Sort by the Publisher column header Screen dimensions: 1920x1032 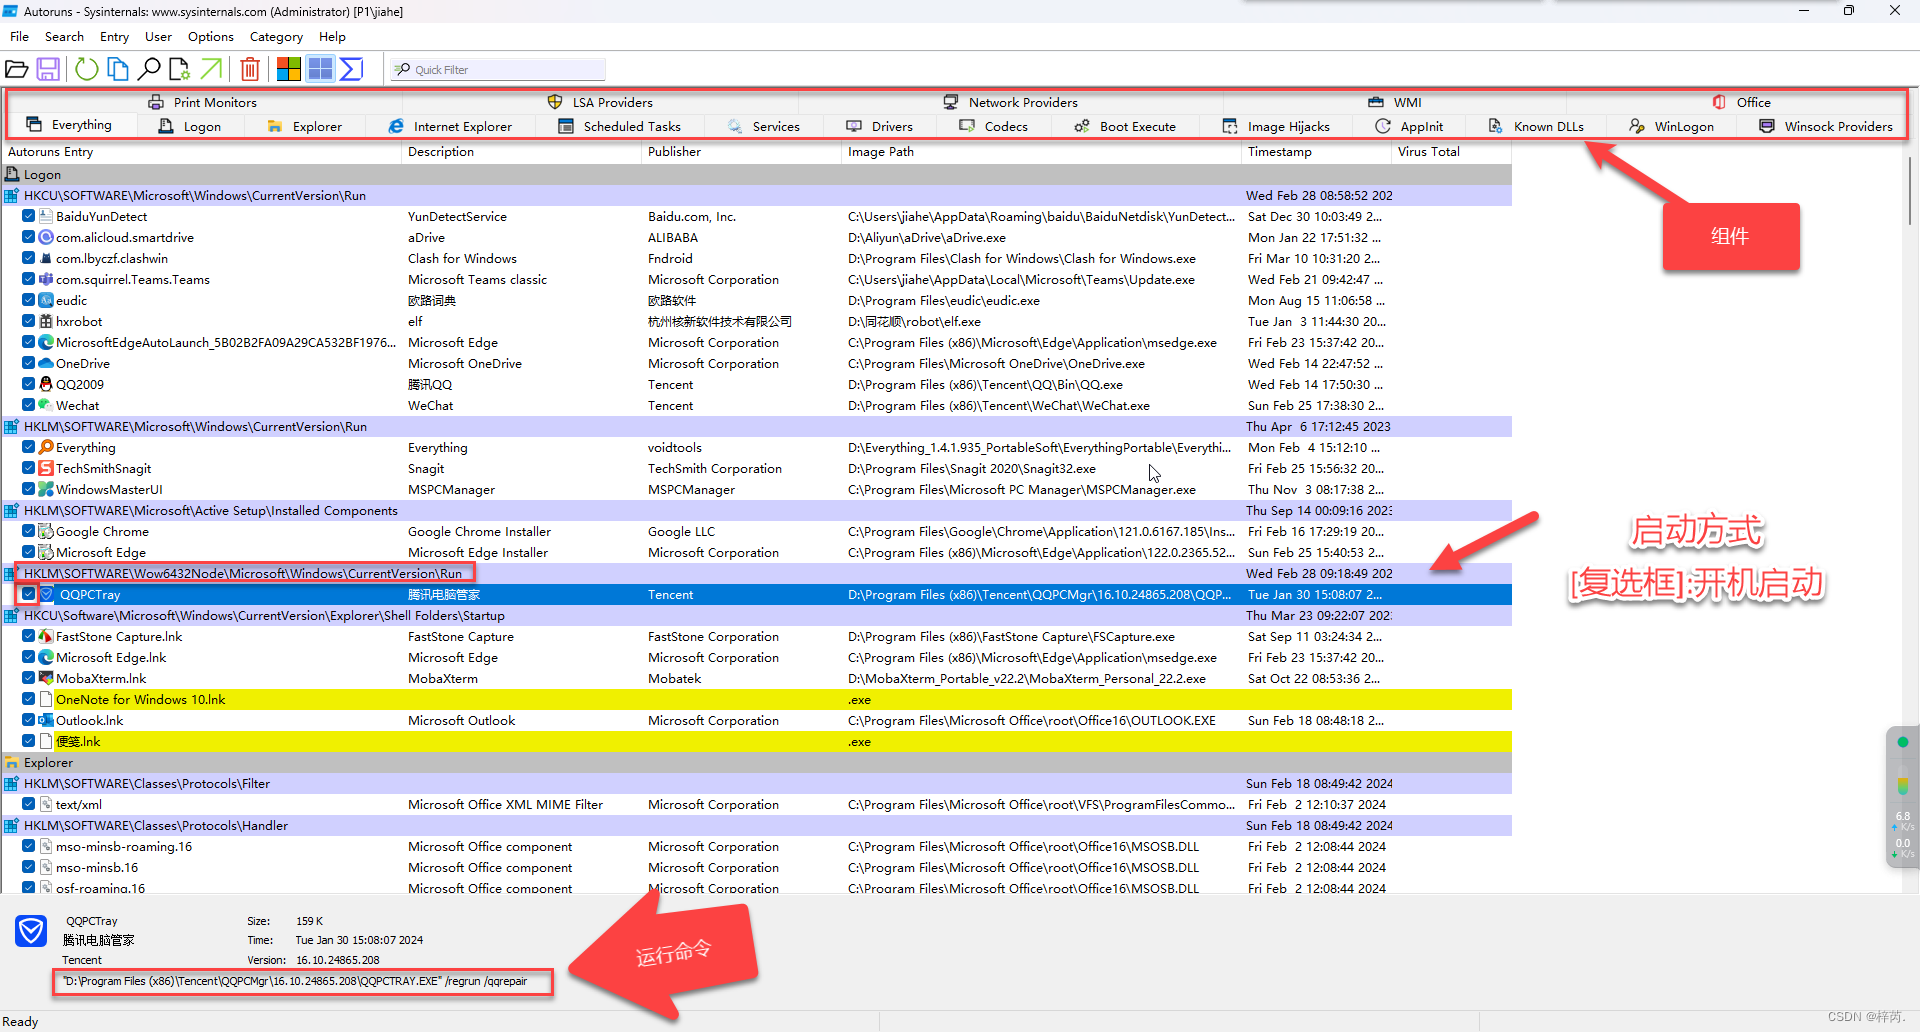tap(741, 152)
